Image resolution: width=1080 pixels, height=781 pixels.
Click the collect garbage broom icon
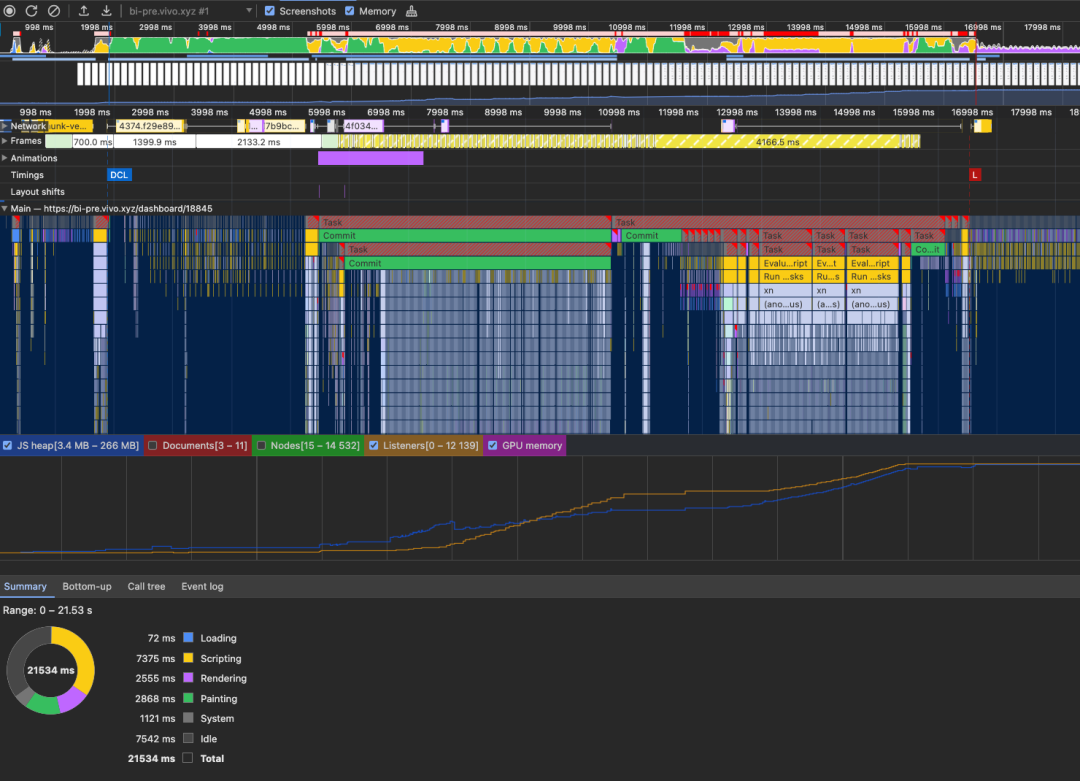(411, 11)
